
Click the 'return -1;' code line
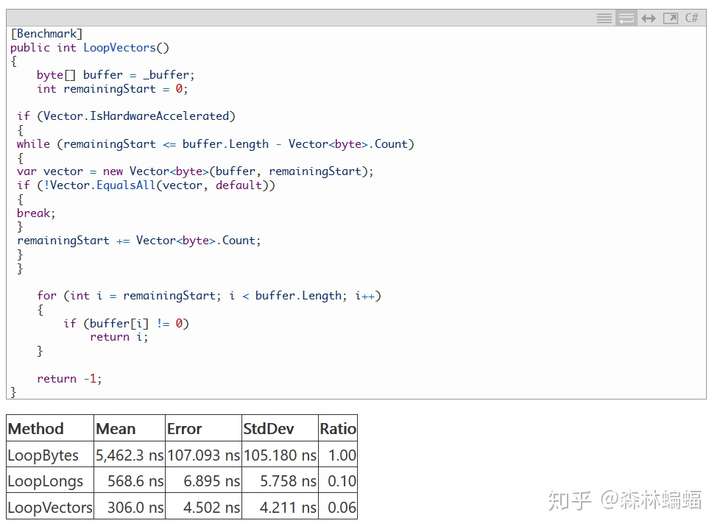point(69,378)
